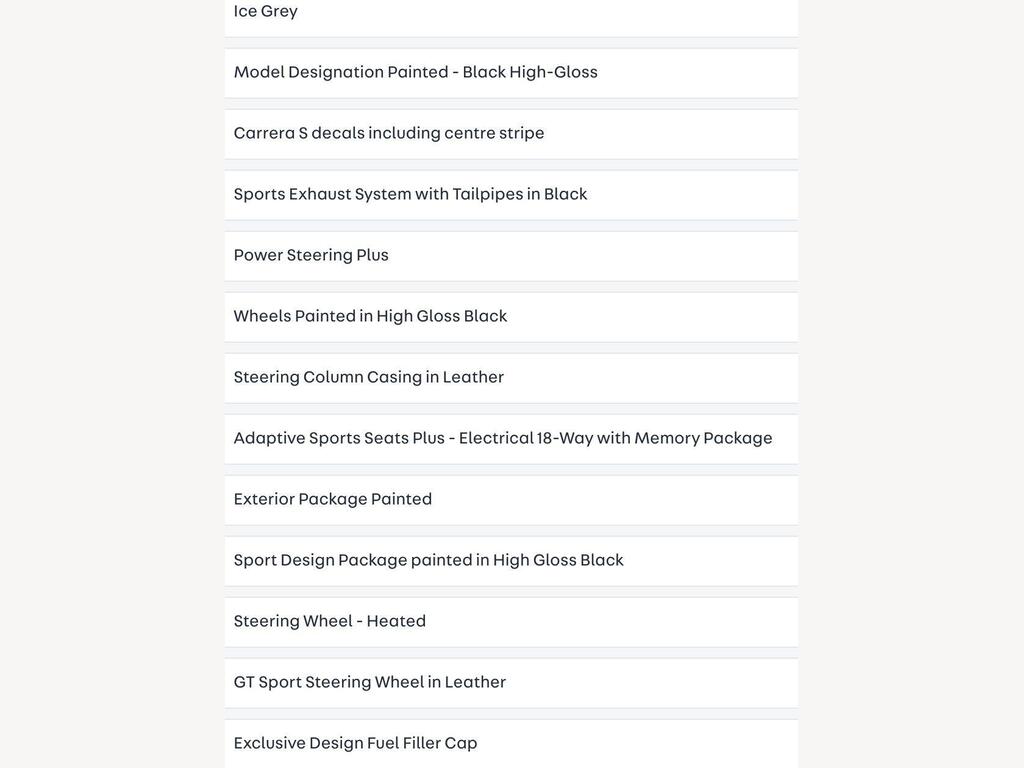The width and height of the screenshot is (1024, 768).
Task: Select the Power Steering Plus item
Action: click(x=511, y=256)
